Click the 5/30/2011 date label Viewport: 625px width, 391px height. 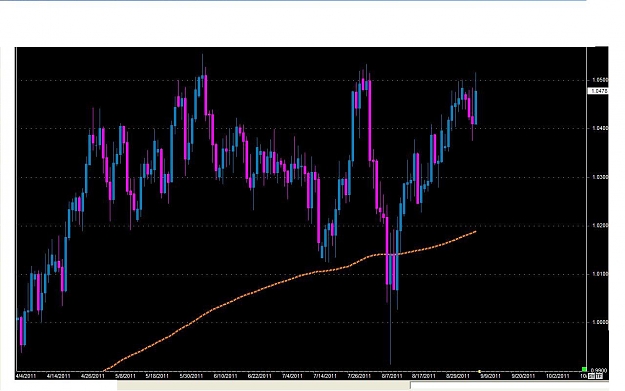pyautogui.click(x=192, y=376)
